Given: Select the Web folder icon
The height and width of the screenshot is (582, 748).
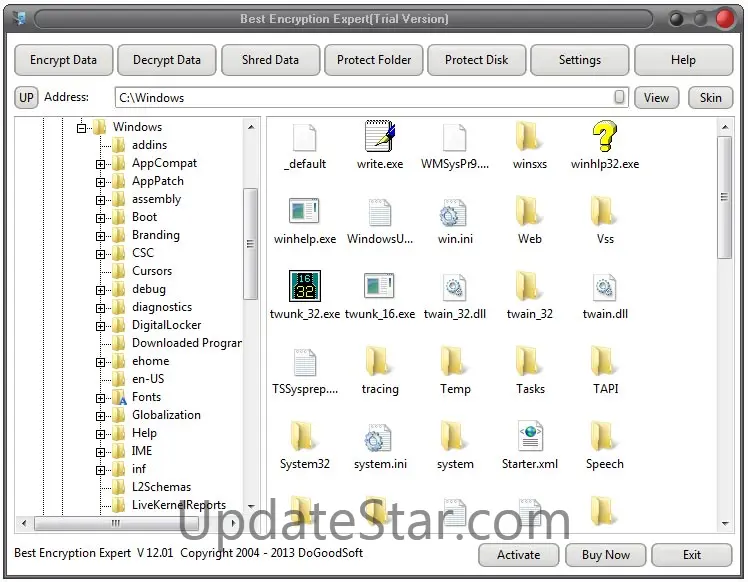Looking at the screenshot, I should [x=529, y=211].
